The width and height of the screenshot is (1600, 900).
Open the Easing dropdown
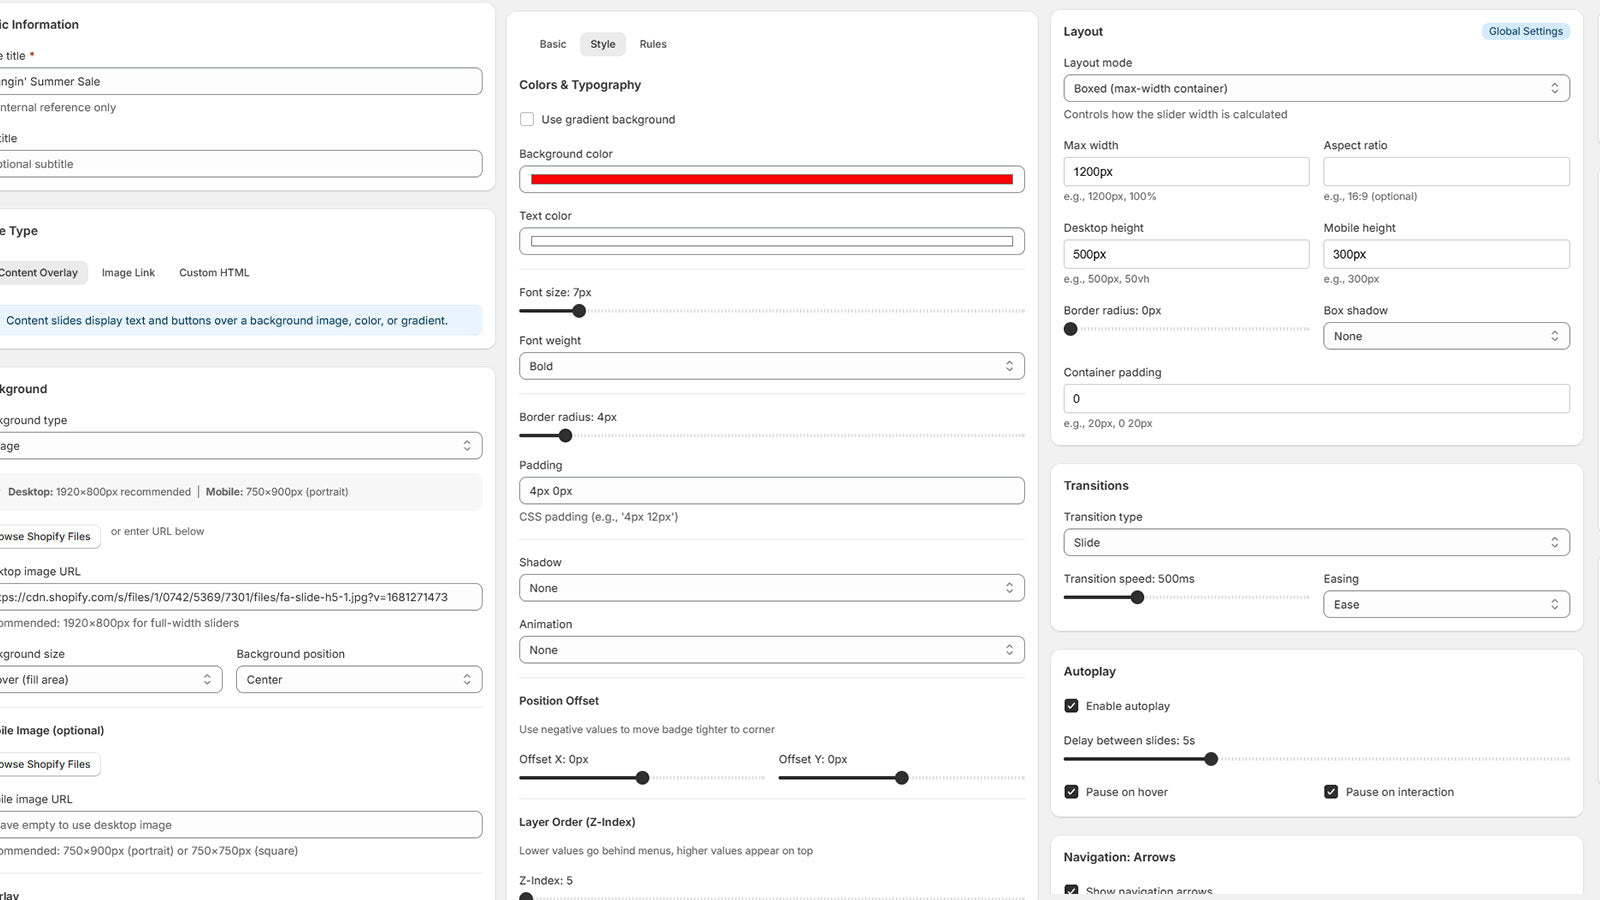1445,604
